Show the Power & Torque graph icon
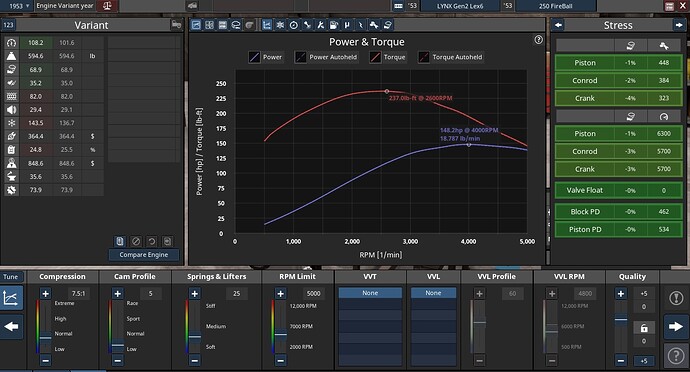This screenshot has height=372, width=690. tap(267, 25)
